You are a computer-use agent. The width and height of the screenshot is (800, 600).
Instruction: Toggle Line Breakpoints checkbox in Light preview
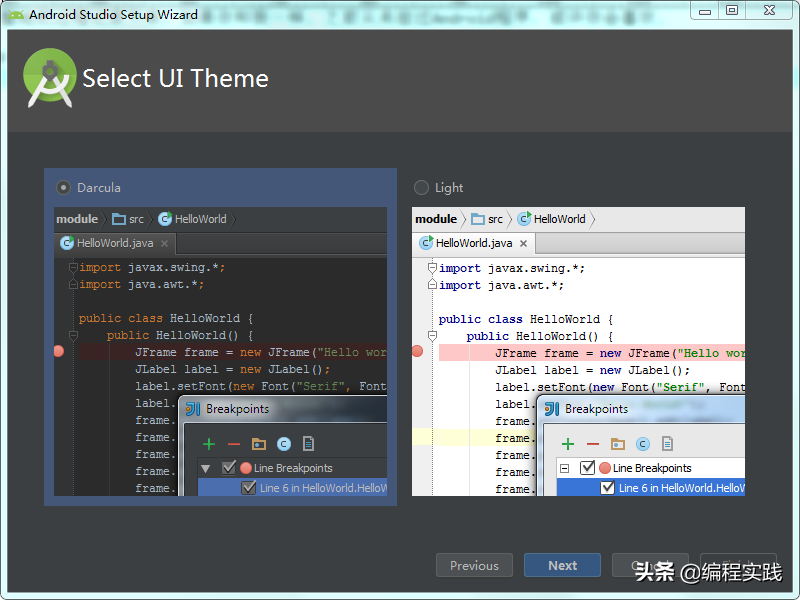tap(588, 467)
